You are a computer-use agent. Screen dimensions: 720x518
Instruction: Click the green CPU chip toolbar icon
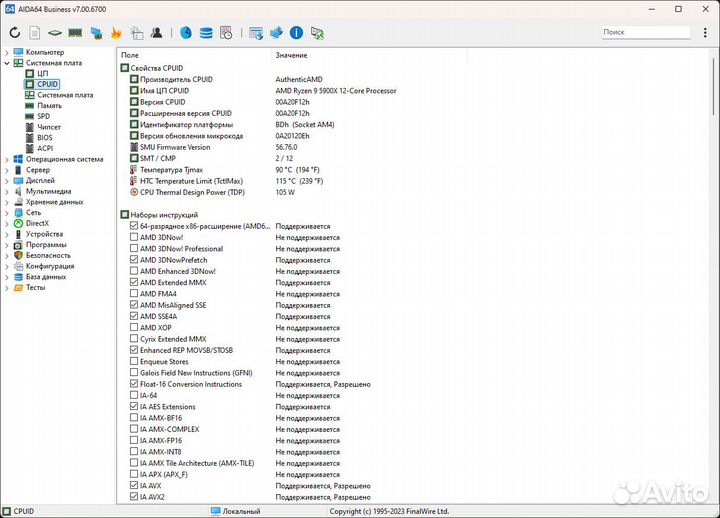55,33
